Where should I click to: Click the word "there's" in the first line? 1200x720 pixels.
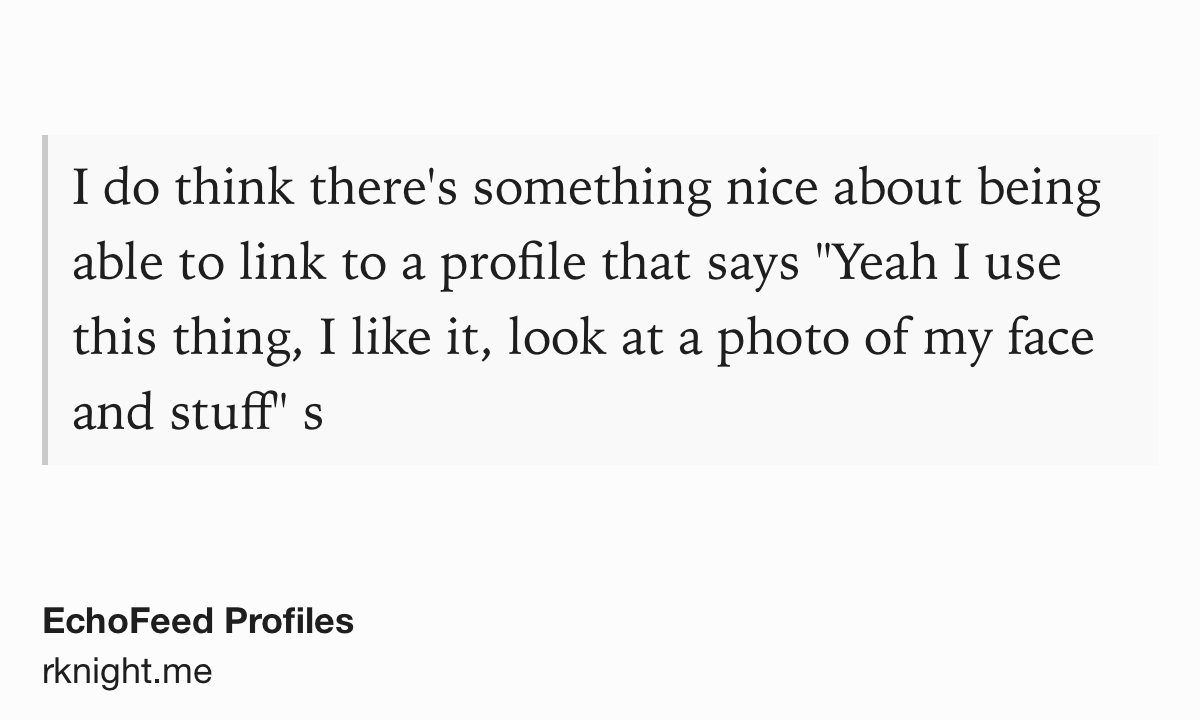point(385,189)
